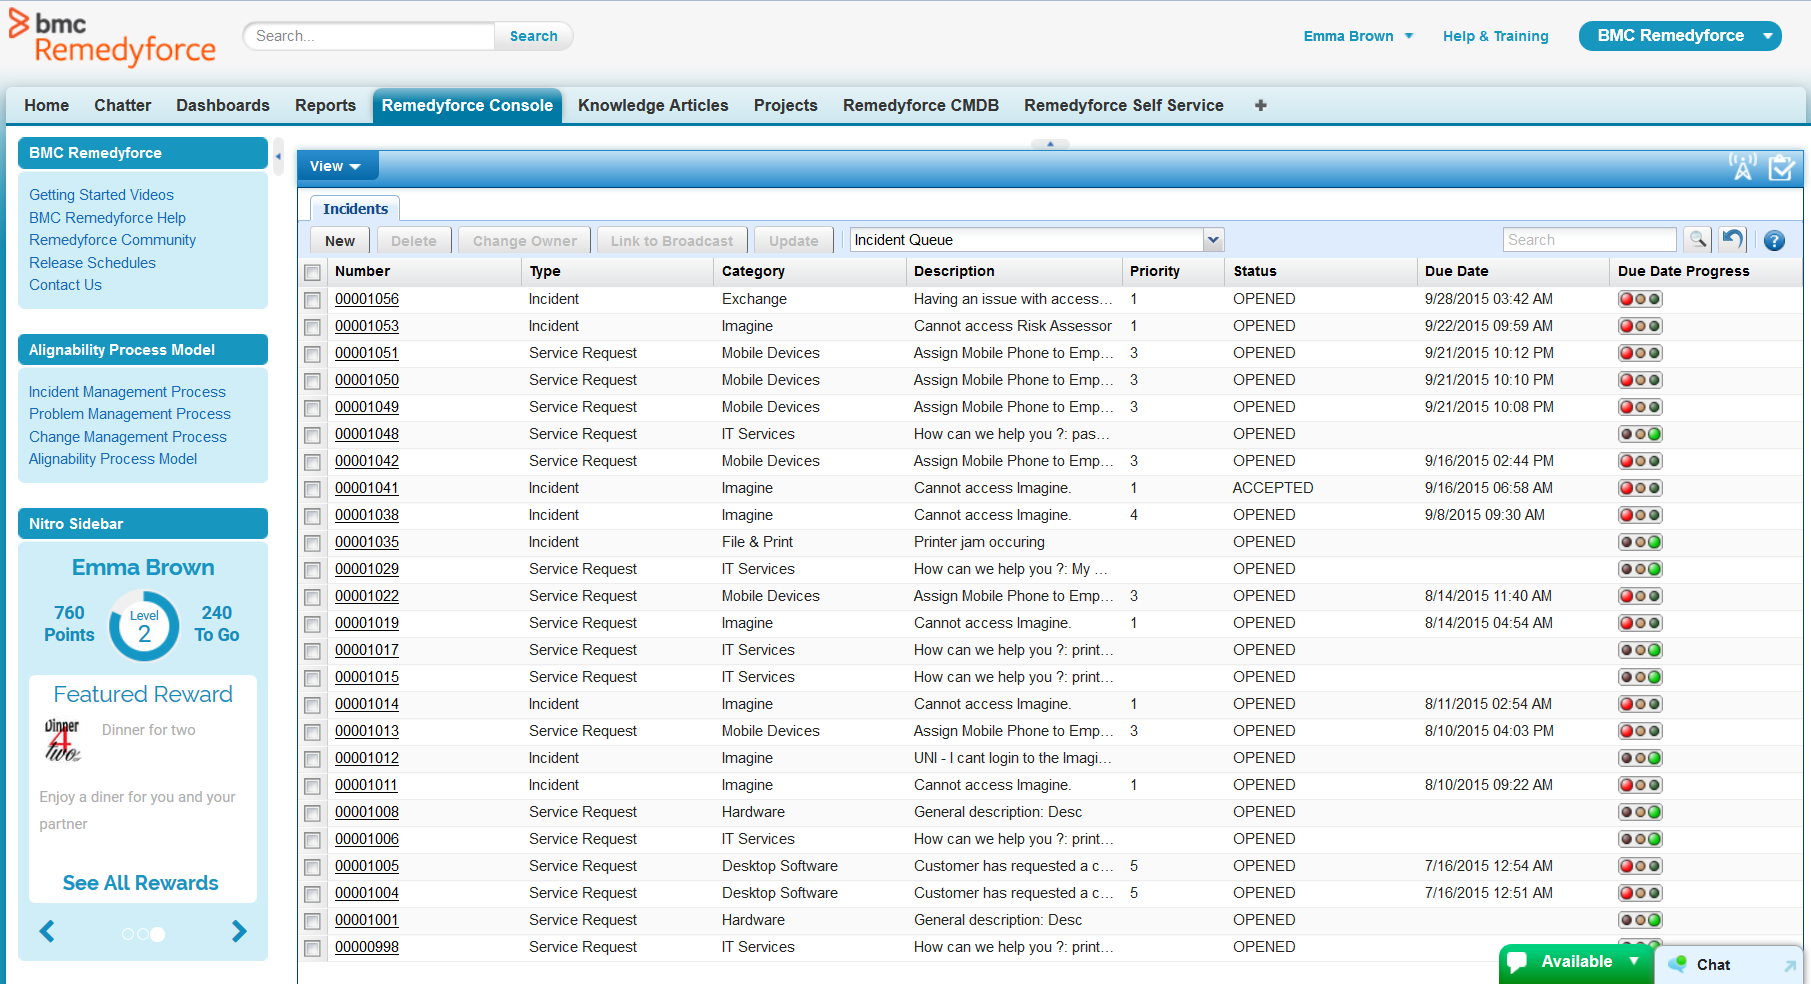Click the magnifier search icon in incident toolbar

click(x=1698, y=240)
